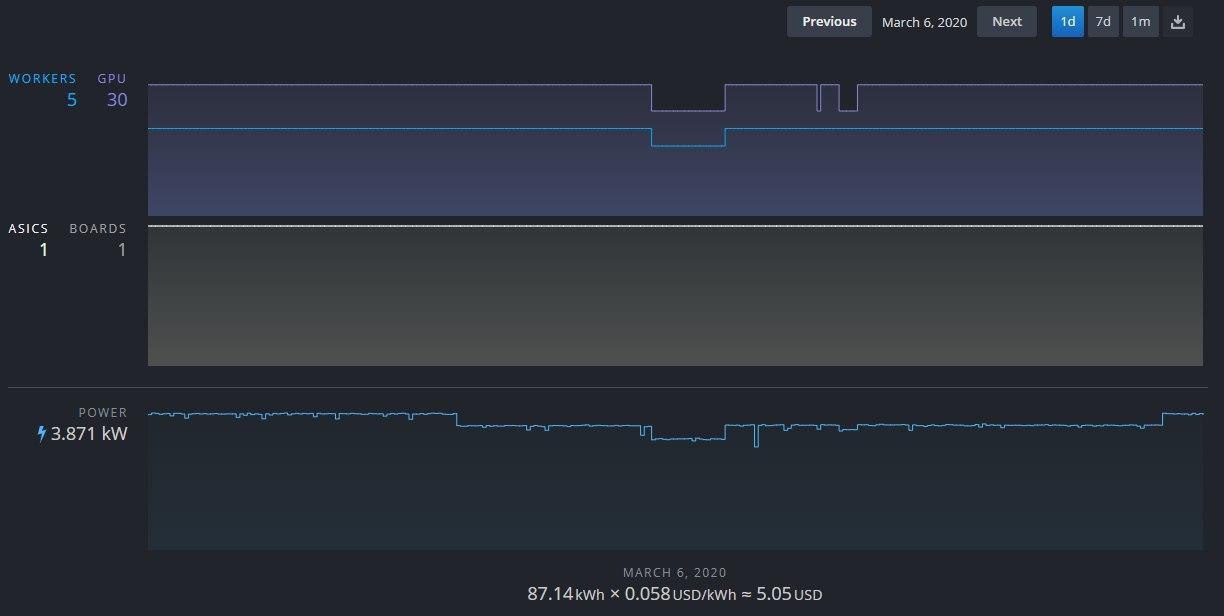Viewport: 1224px width, 616px height.
Task: Click the March 6, 2020 date at top
Action: (924, 22)
